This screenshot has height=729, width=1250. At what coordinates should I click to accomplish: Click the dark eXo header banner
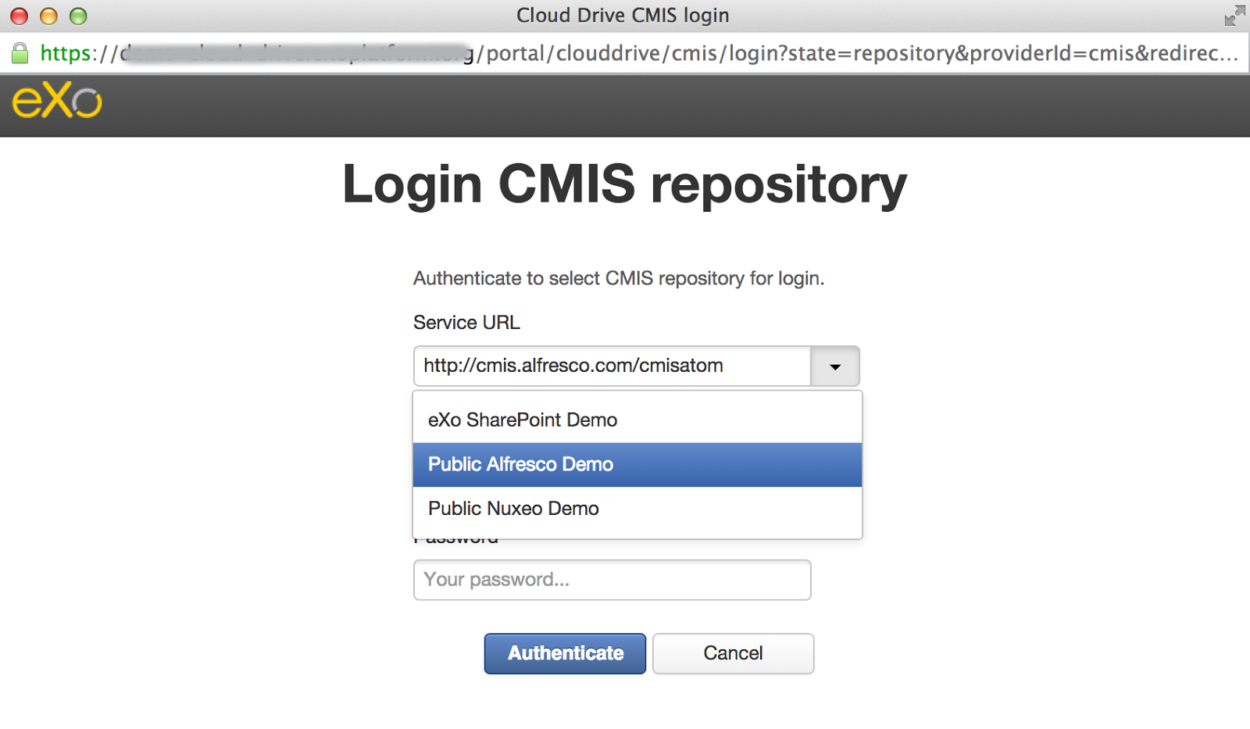pyautogui.click(x=700, y=105)
